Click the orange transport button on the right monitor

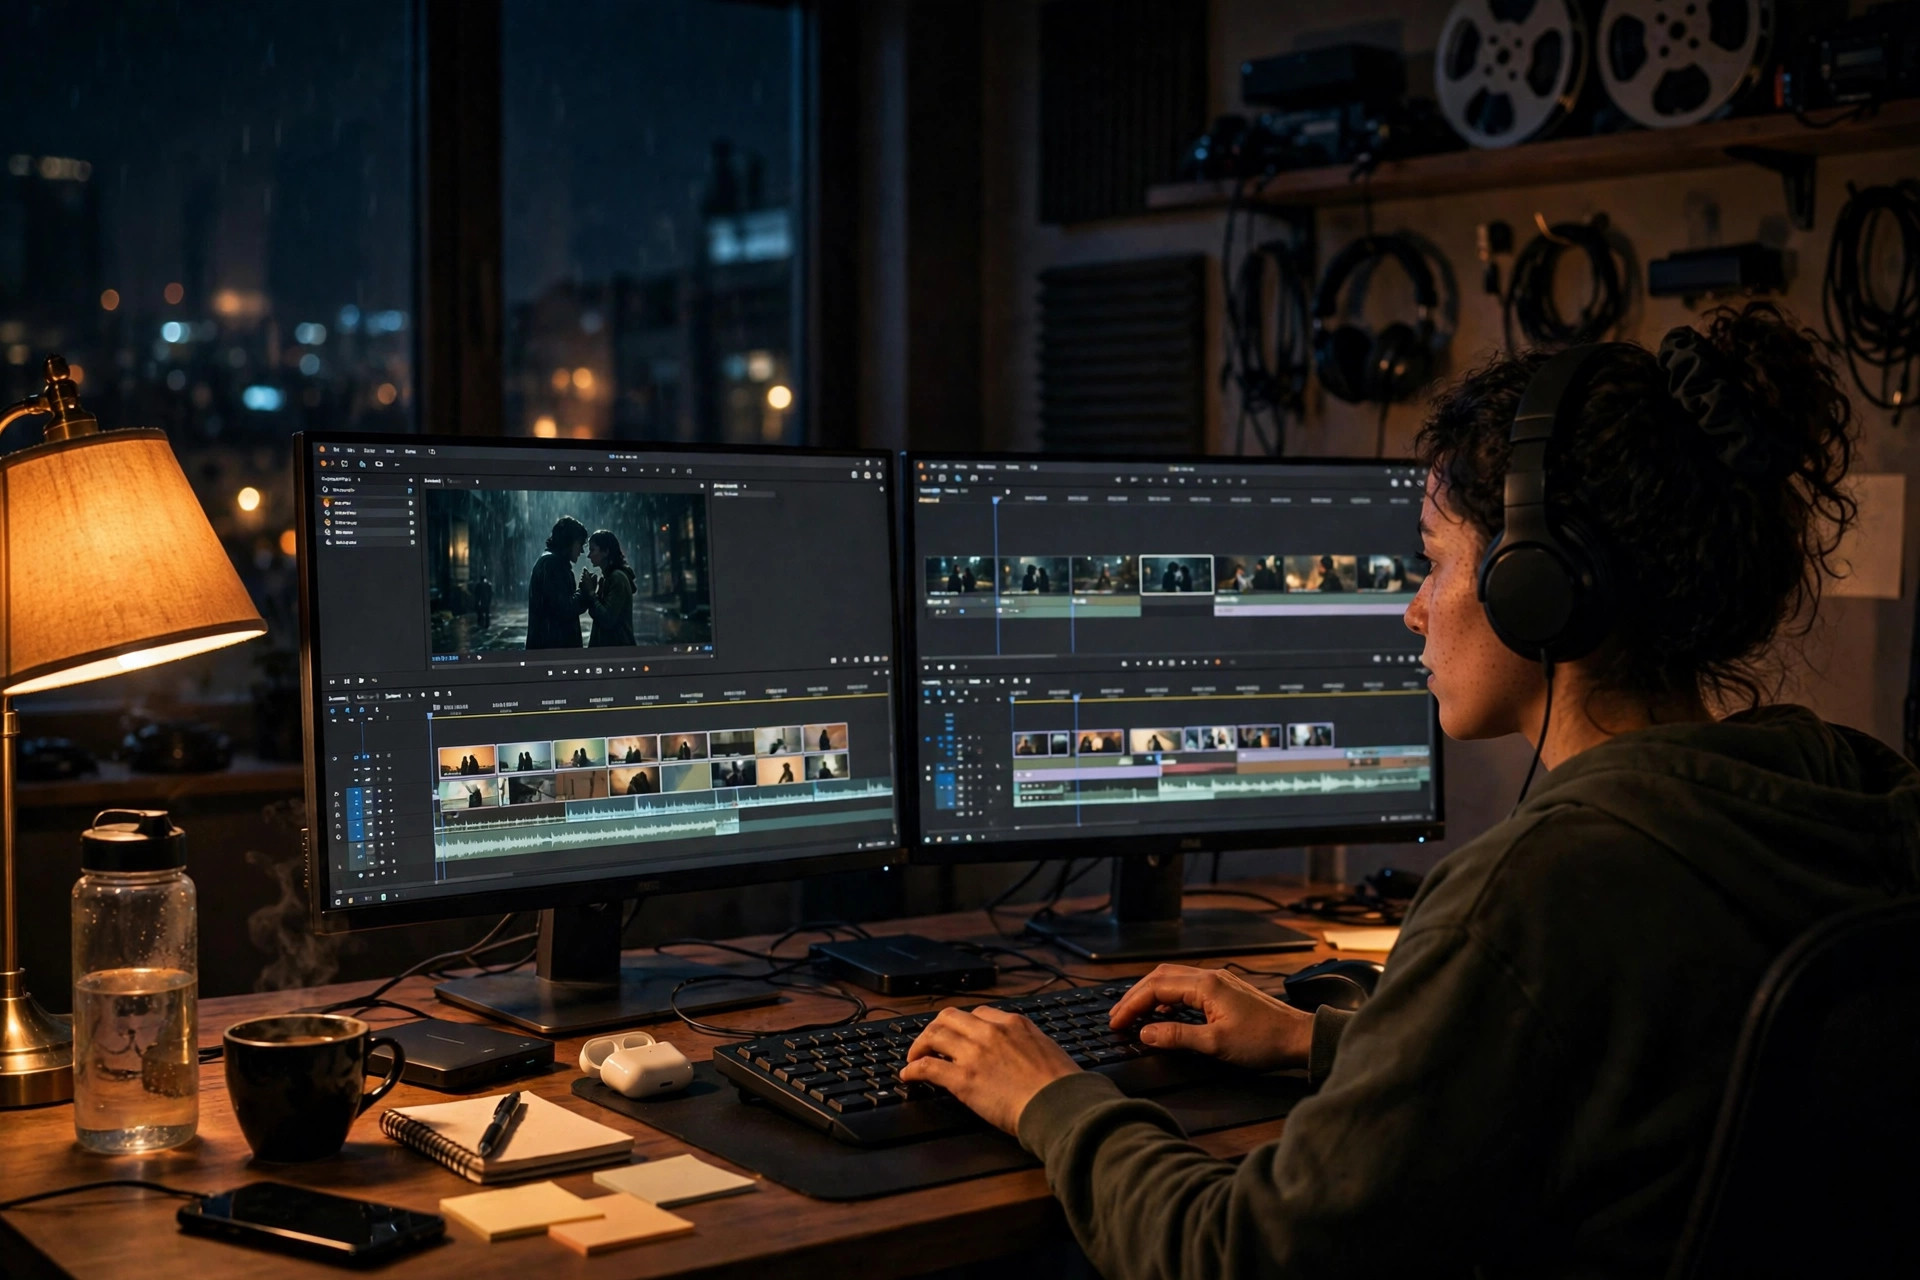coord(1218,662)
